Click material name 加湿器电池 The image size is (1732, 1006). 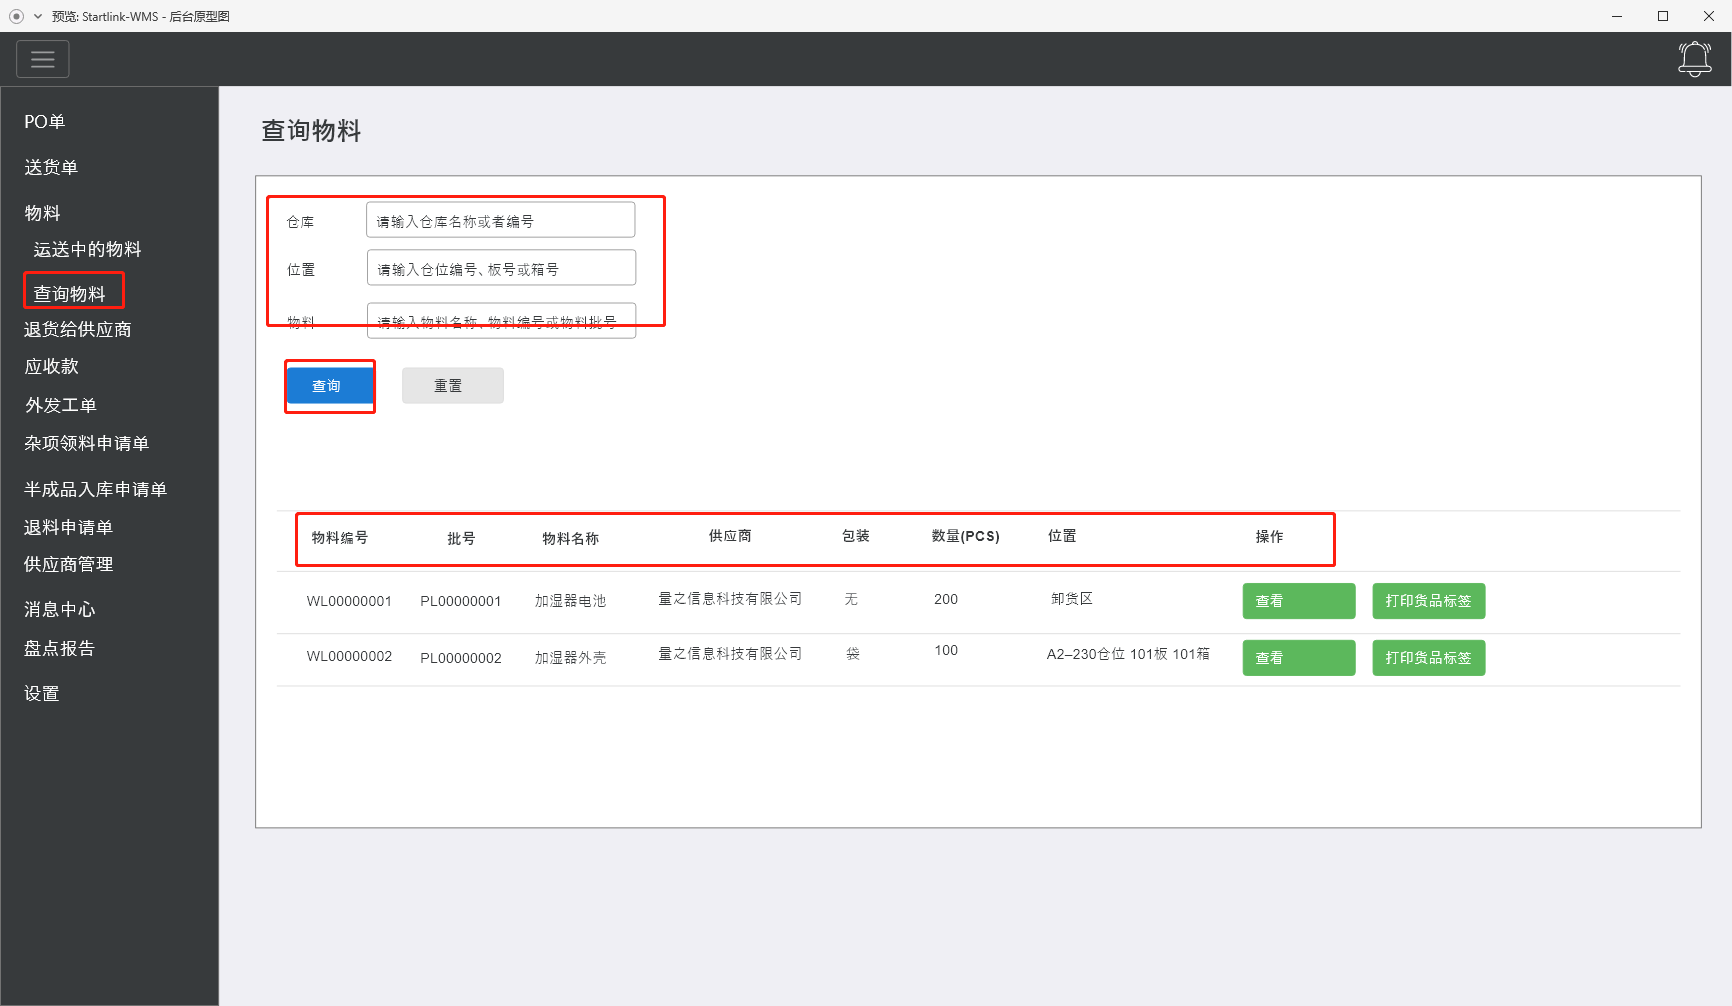click(x=571, y=601)
